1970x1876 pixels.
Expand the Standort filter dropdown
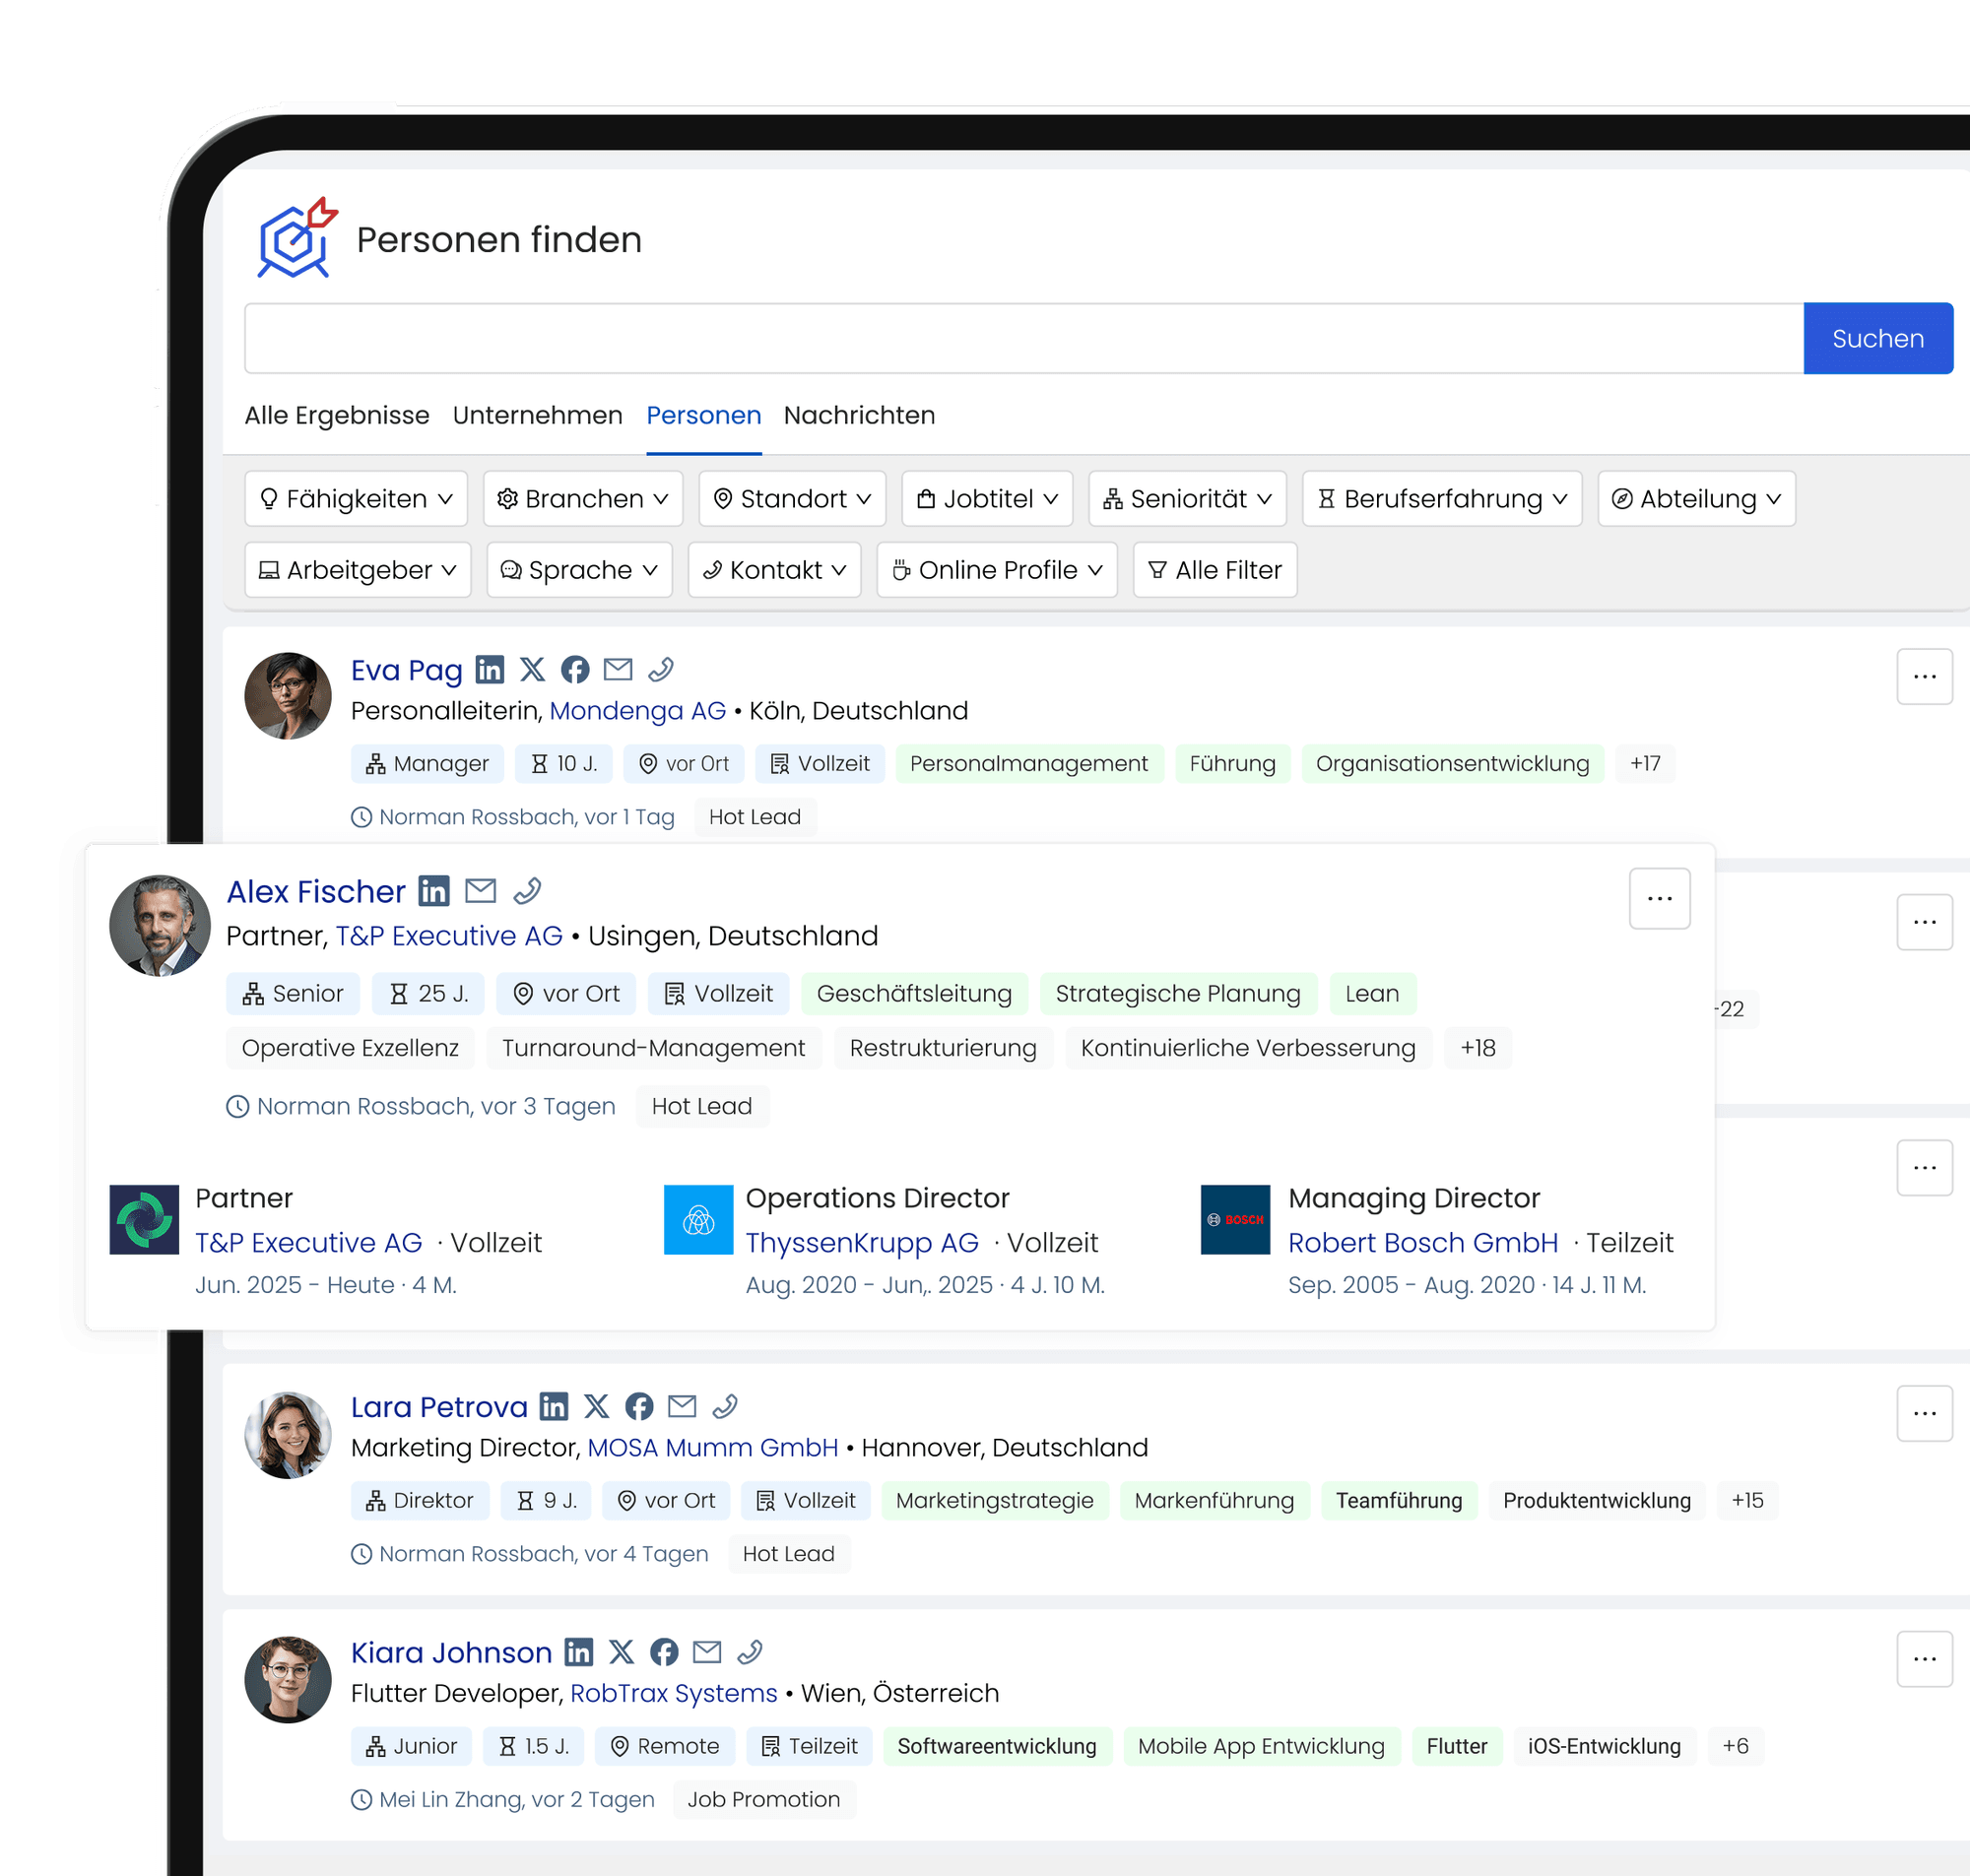pyautogui.click(x=792, y=498)
